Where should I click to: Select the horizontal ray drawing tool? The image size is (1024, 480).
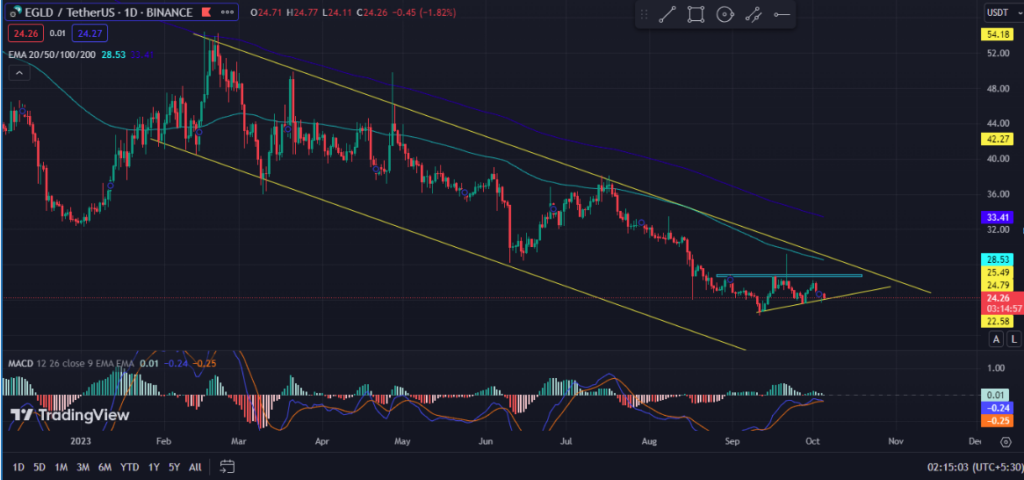coord(782,14)
